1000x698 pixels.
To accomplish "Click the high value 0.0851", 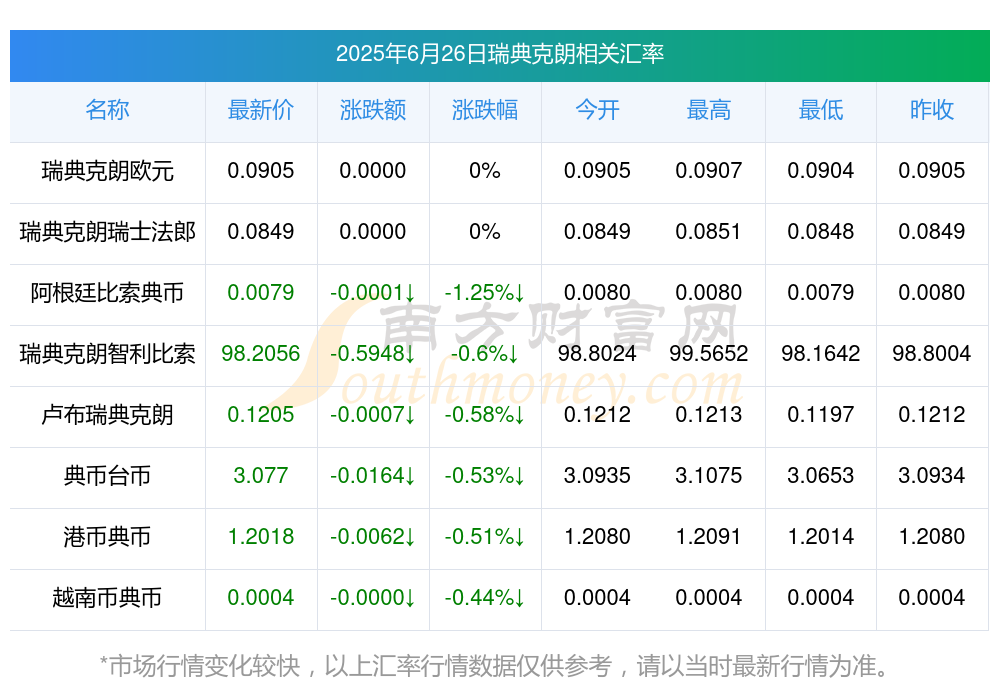I will 709,232.
